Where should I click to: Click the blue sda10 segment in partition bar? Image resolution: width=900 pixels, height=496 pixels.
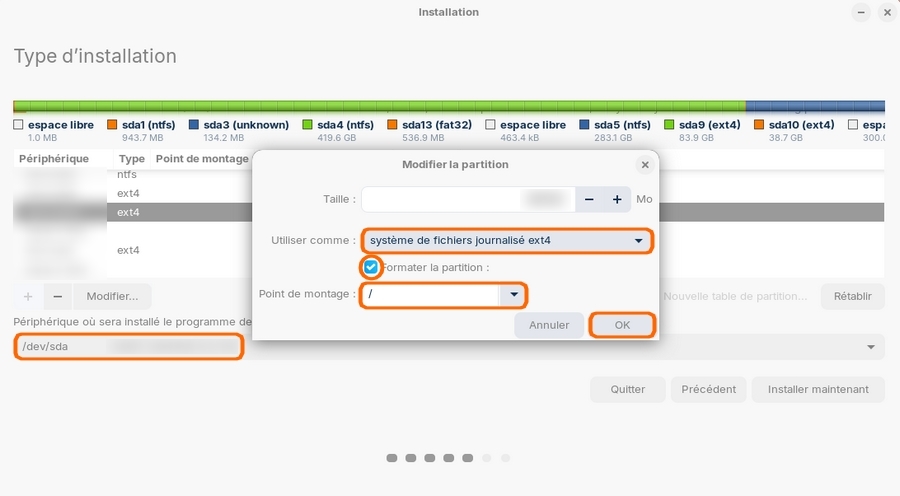(815, 106)
